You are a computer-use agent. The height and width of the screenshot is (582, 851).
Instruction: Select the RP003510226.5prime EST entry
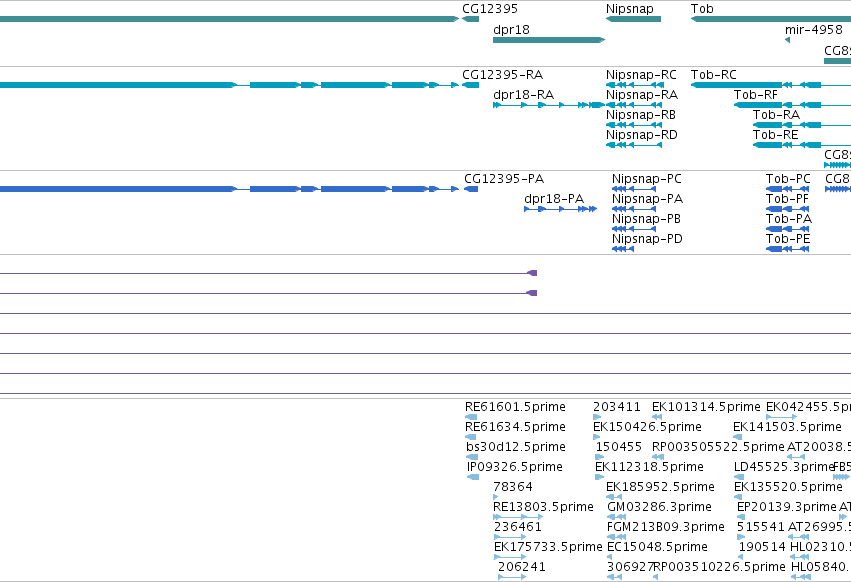click(720, 567)
